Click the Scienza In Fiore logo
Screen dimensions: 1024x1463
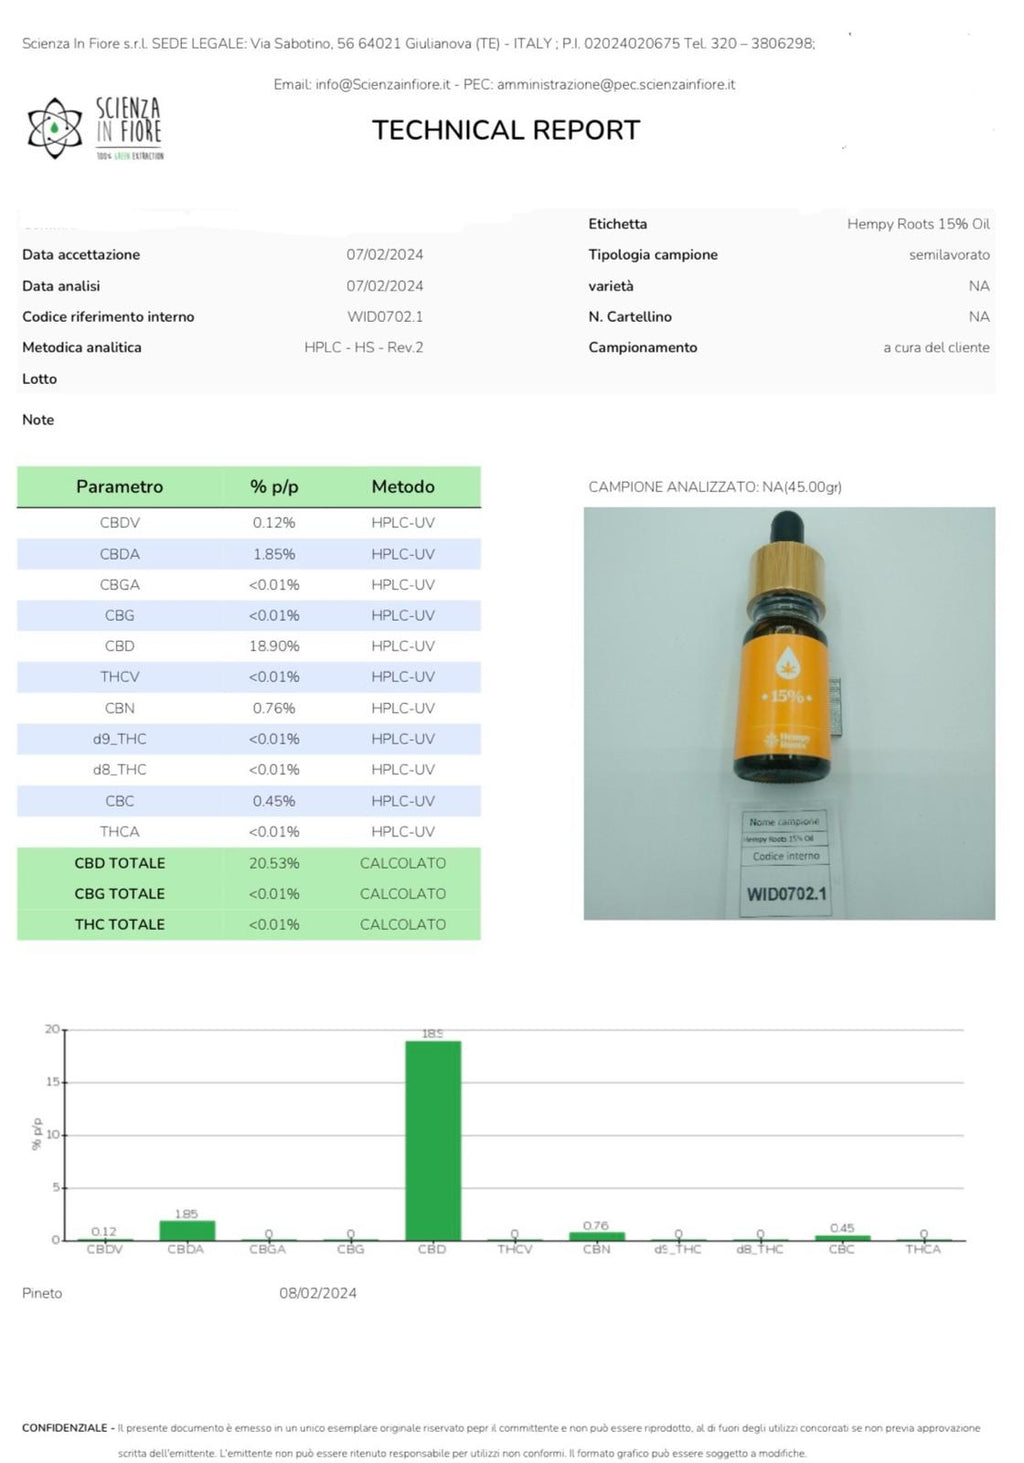[95, 129]
